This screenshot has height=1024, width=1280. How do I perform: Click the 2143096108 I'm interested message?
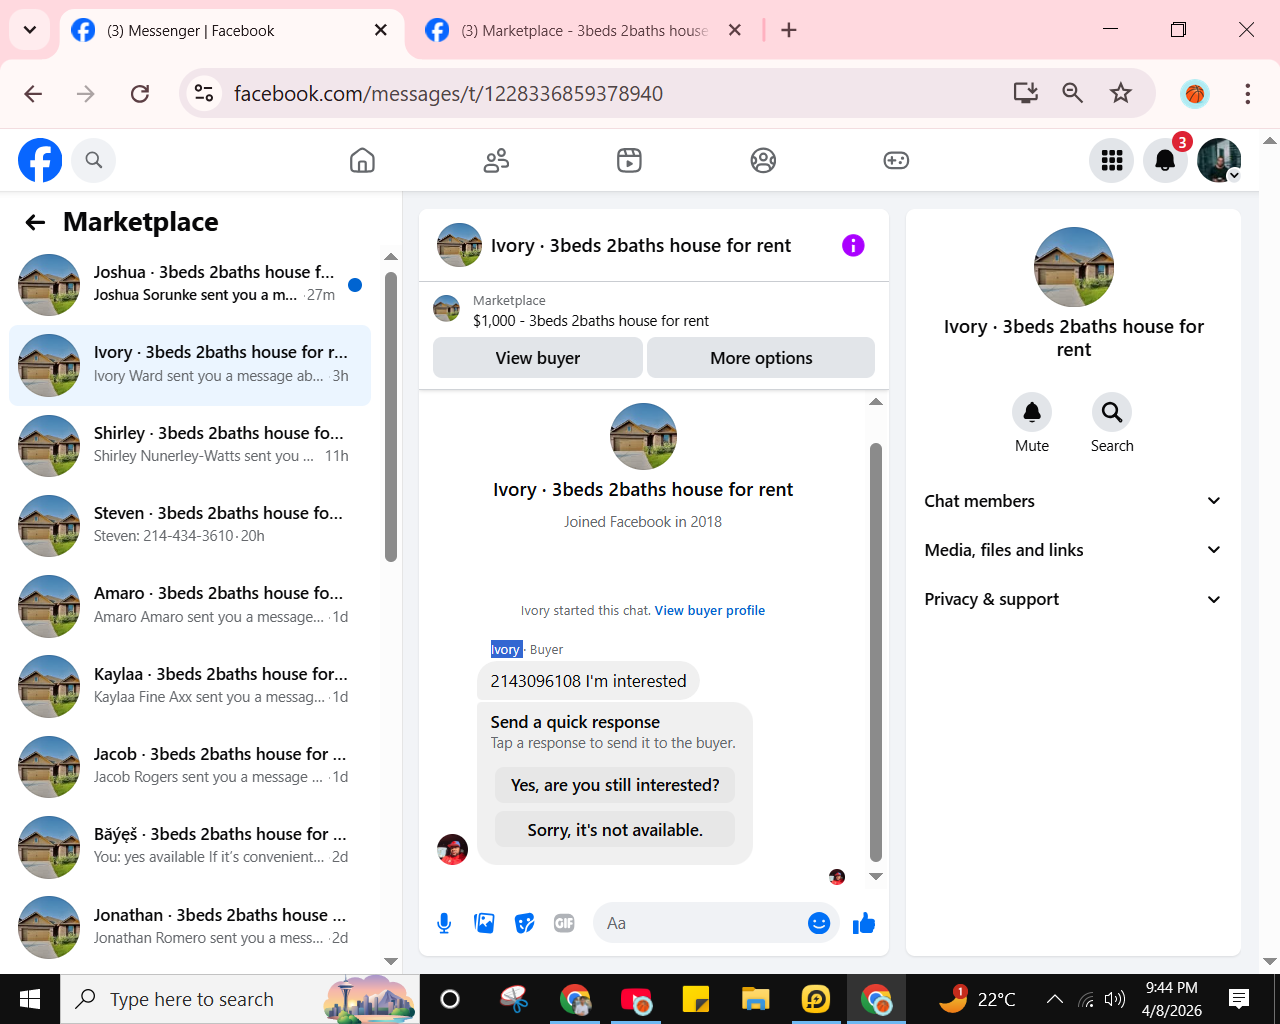click(588, 681)
